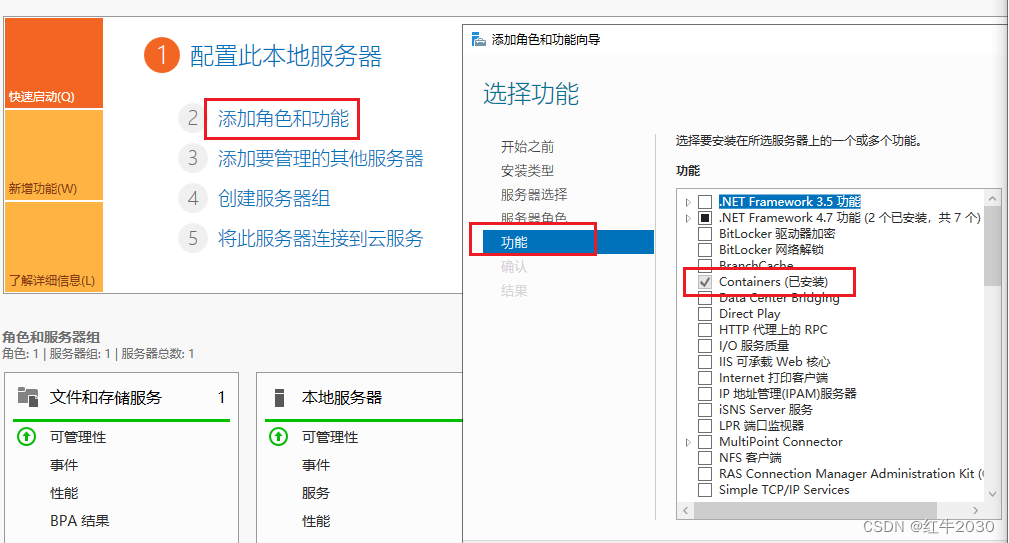The width and height of the screenshot is (1009, 543).
Task: Click the Local Server tile icon
Action: coord(279,397)
